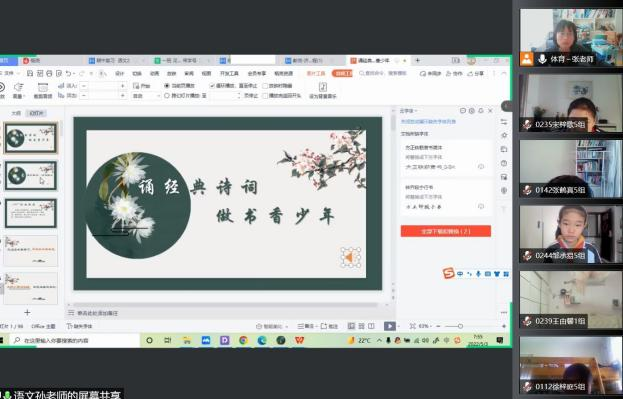Click the red download and replace all button

point(446,231)
